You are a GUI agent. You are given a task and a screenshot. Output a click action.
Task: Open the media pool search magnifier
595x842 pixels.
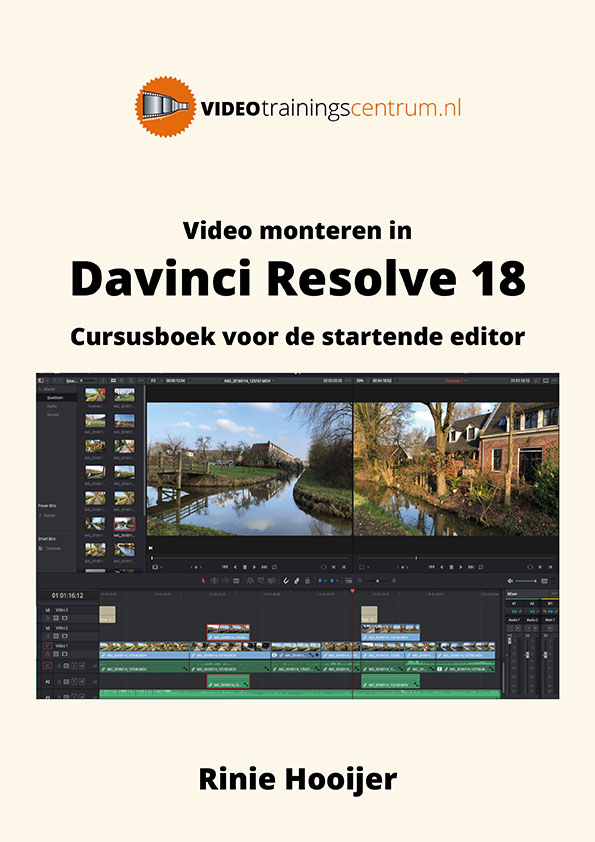[130, 380]
